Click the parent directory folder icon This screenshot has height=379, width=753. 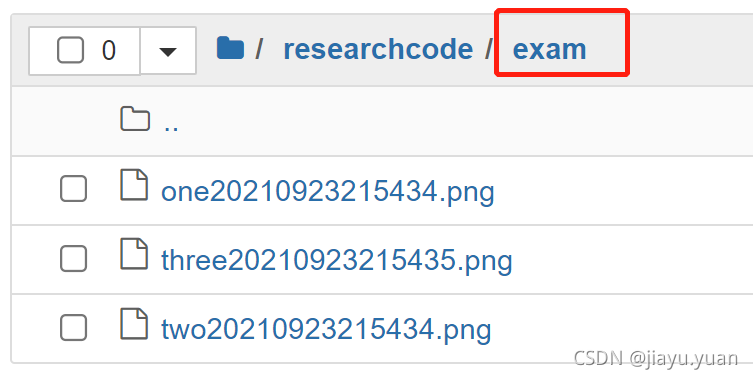134,119
